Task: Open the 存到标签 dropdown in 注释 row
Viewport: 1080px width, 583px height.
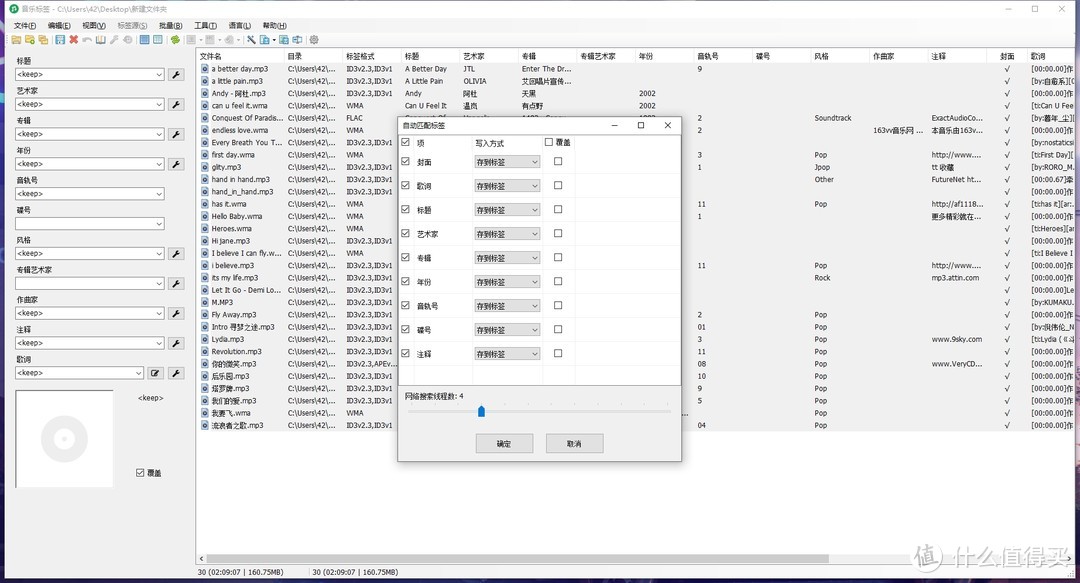Action: pos(507,354)
